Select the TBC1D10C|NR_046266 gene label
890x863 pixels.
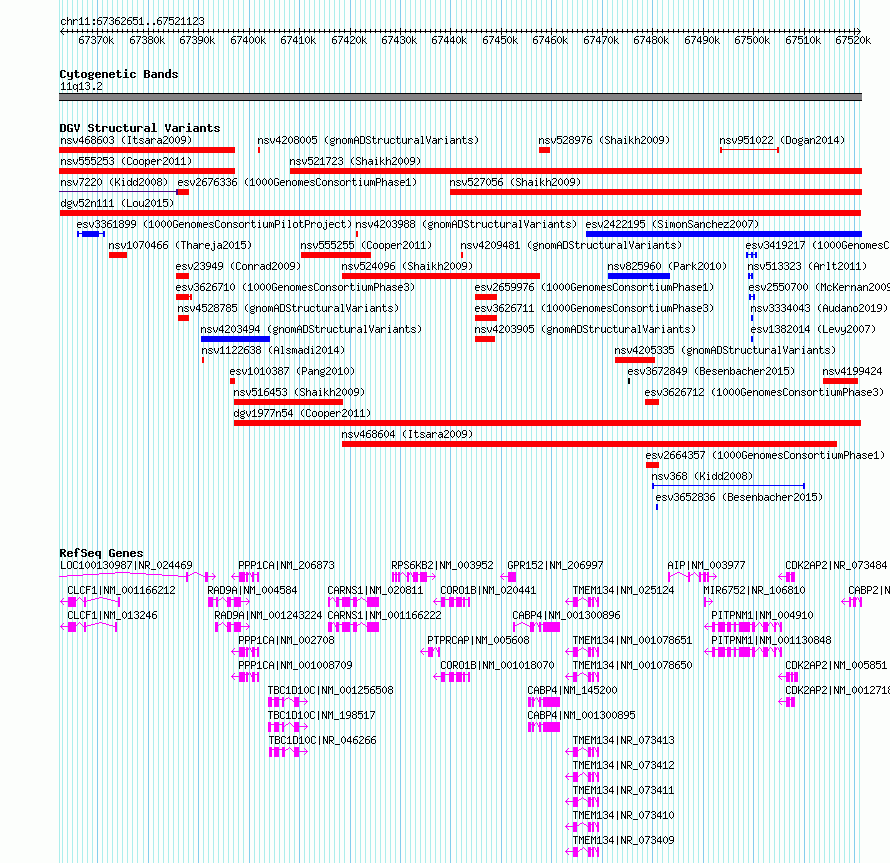tap(322, 740)
